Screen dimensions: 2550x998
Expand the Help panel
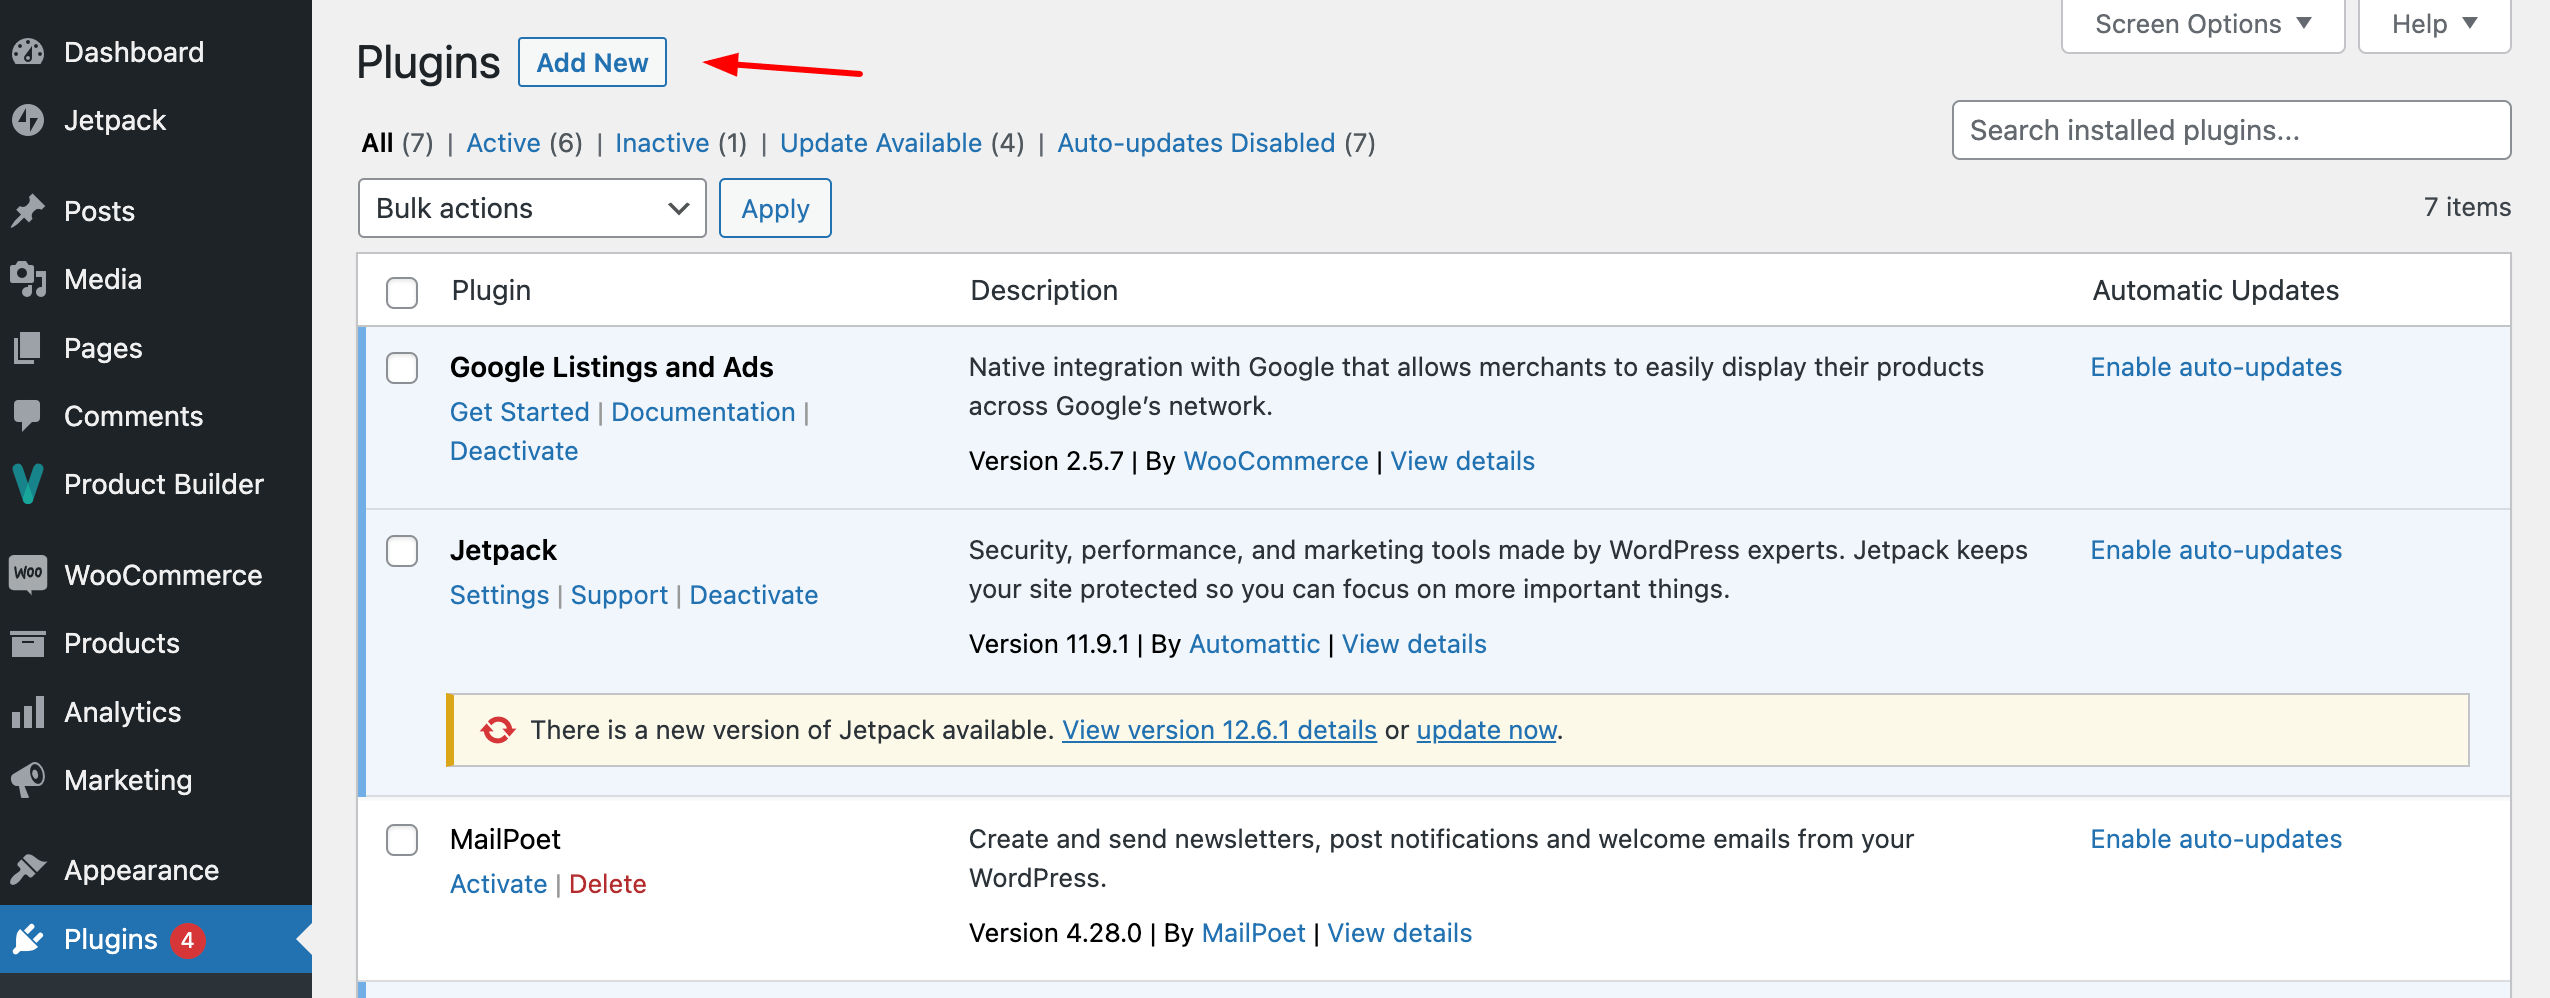click(2434, 24)
